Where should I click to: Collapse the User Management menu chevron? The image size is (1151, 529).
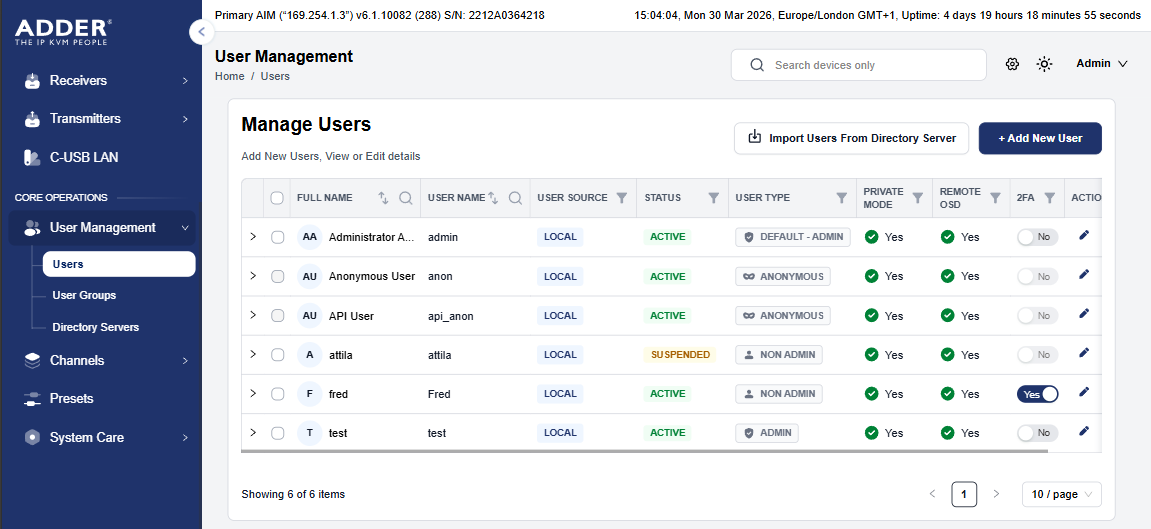185,228
